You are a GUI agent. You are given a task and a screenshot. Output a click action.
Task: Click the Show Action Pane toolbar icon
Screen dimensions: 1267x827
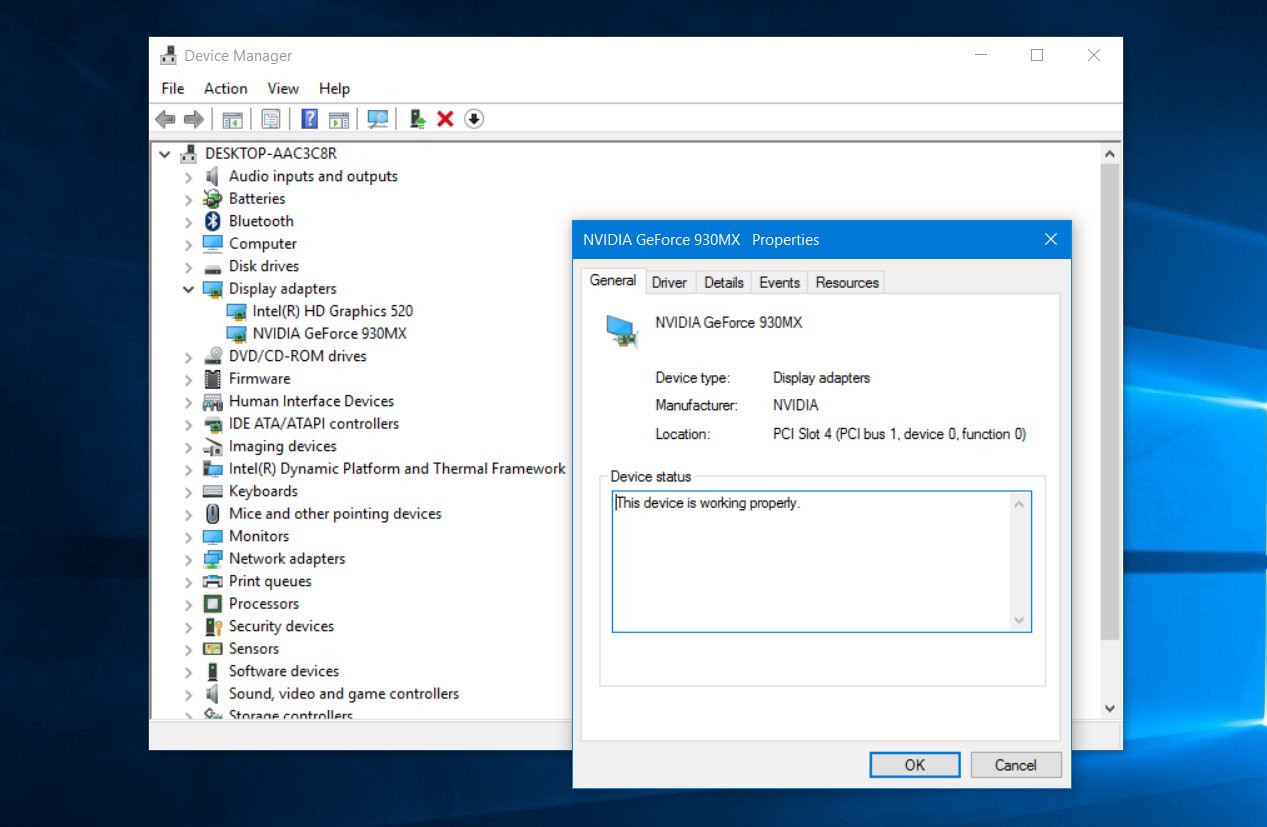[340, 118]
